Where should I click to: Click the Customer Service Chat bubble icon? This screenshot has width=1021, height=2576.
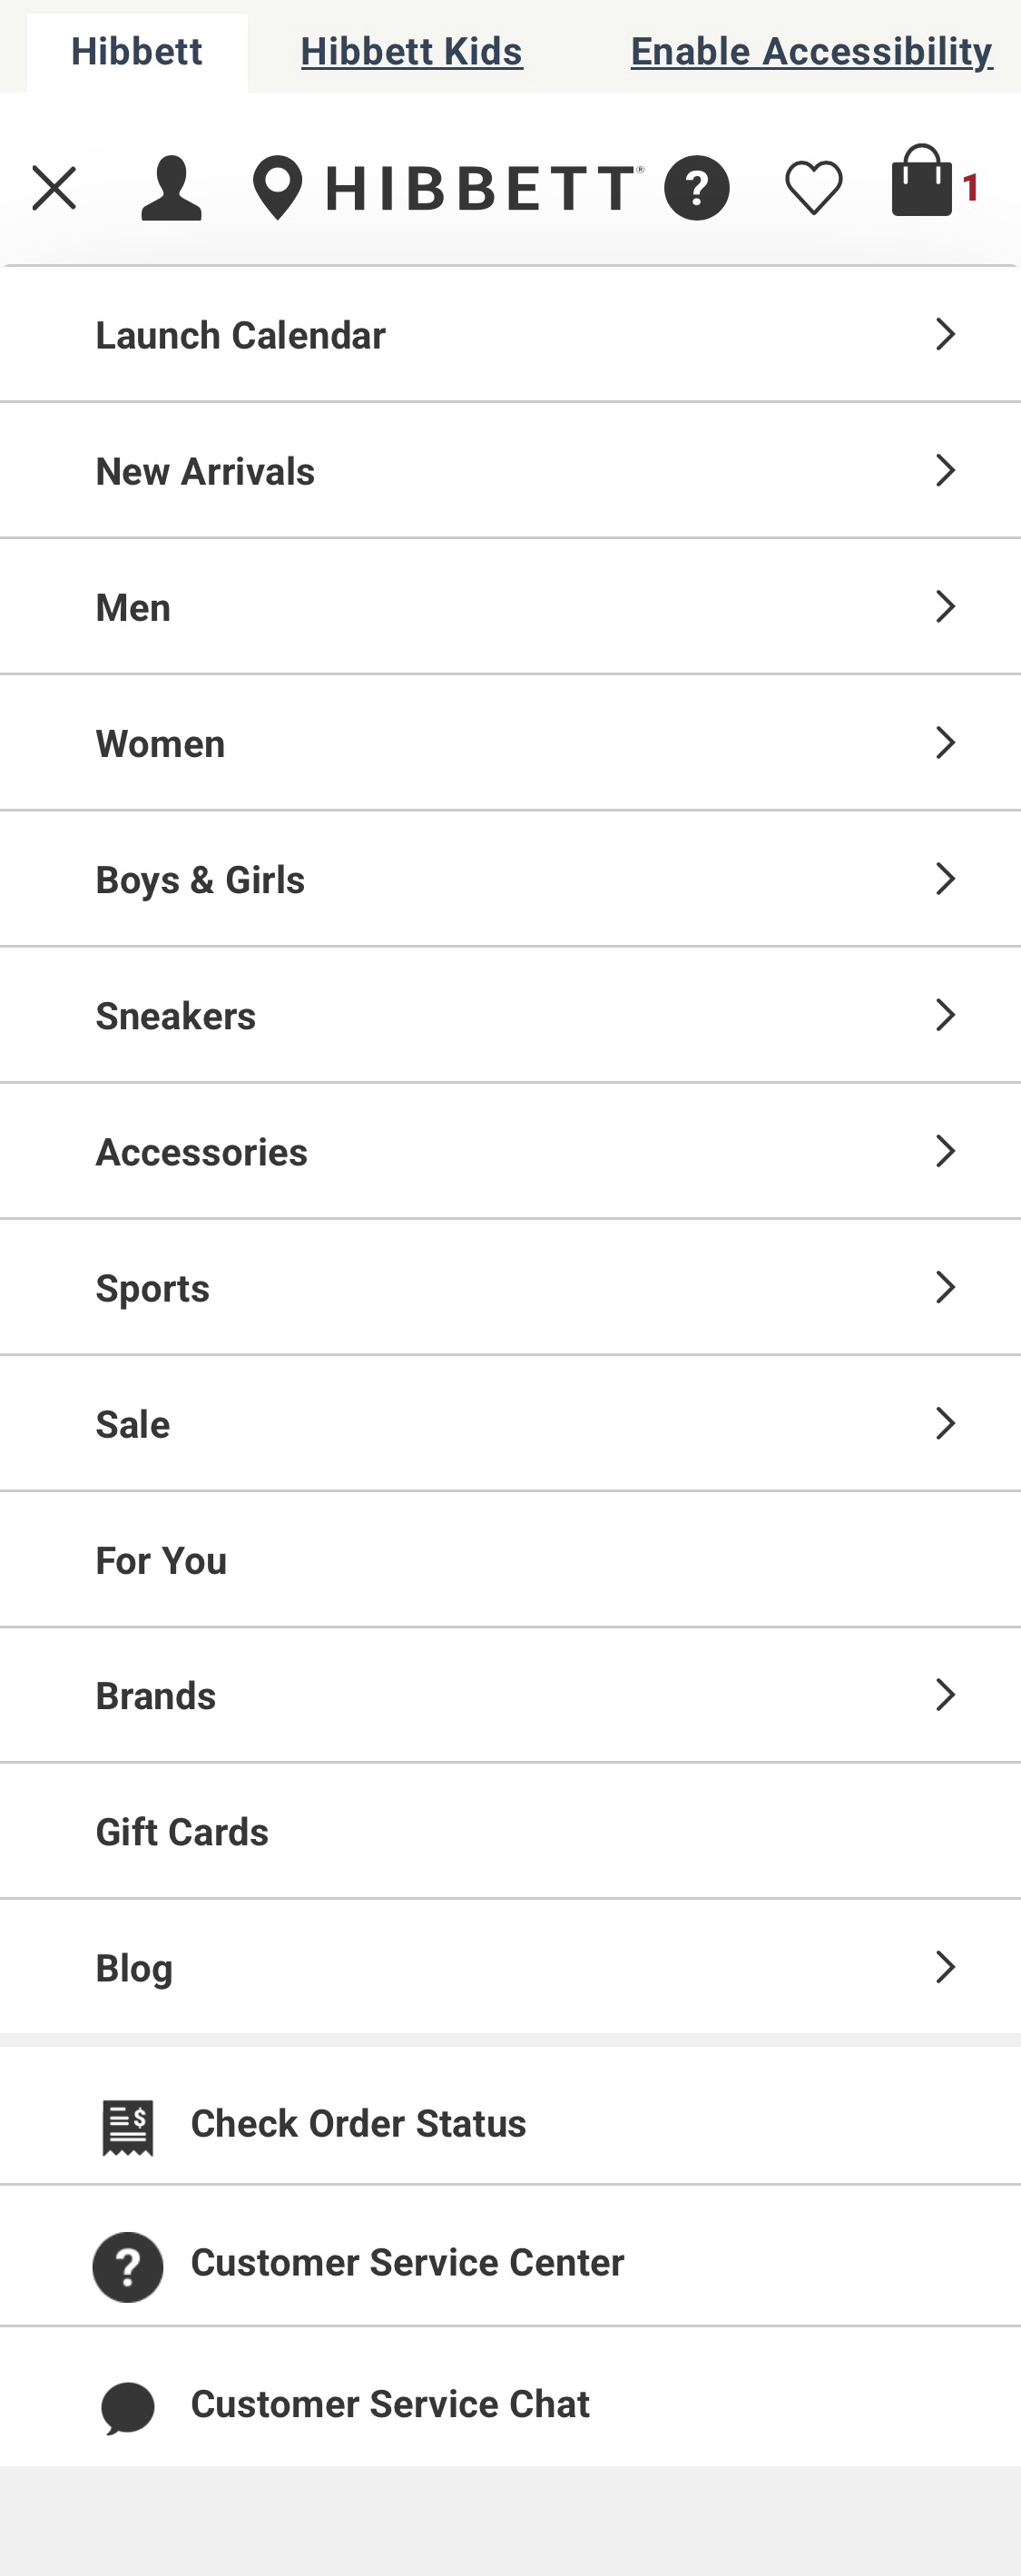(x=128, y=2407)
